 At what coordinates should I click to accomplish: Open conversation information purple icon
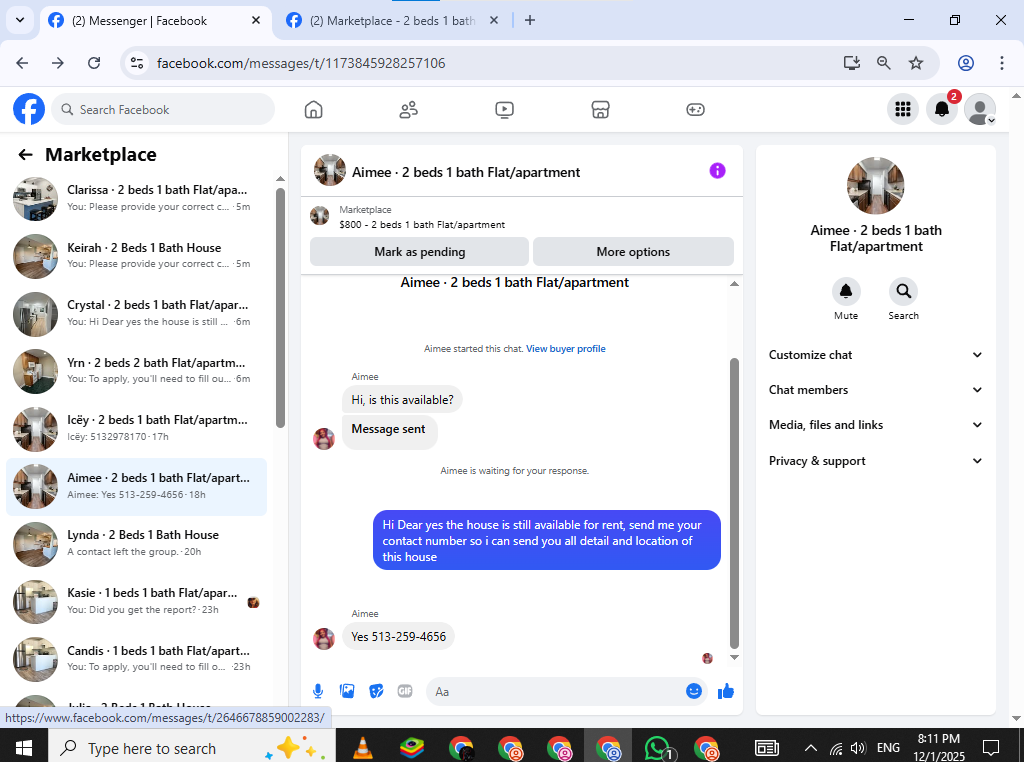pyautogui.click(x=717, y=171)
